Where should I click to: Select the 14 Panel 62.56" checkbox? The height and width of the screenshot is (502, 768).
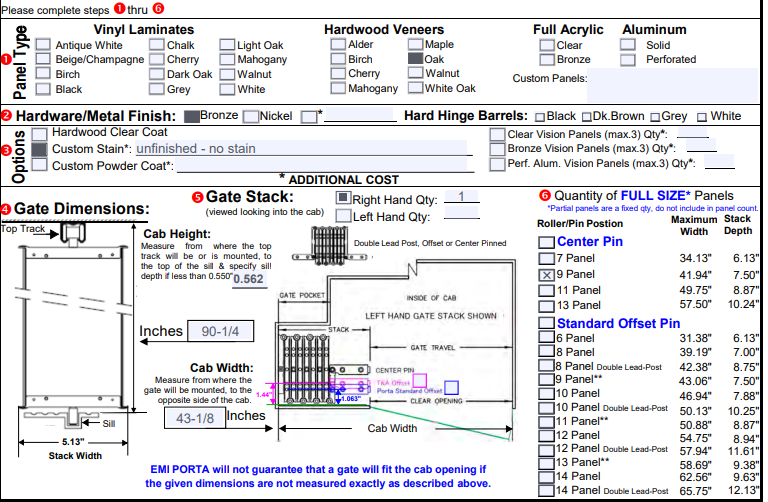pos(546,477)
